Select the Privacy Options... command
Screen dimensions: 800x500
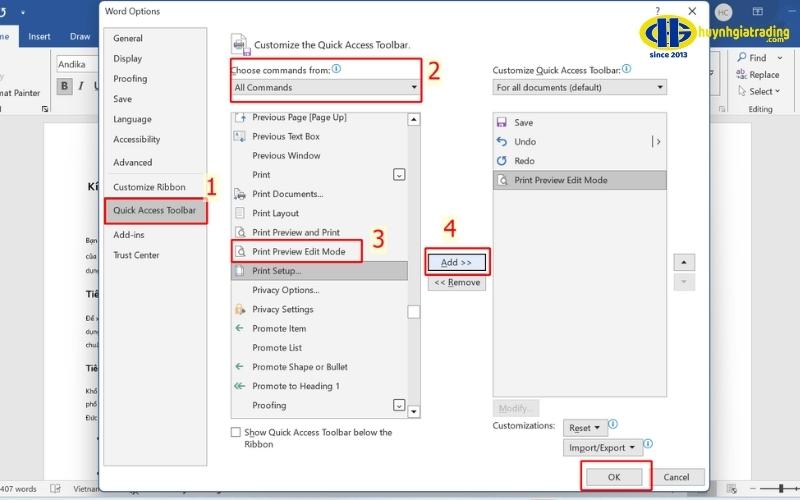click(286, 290)
